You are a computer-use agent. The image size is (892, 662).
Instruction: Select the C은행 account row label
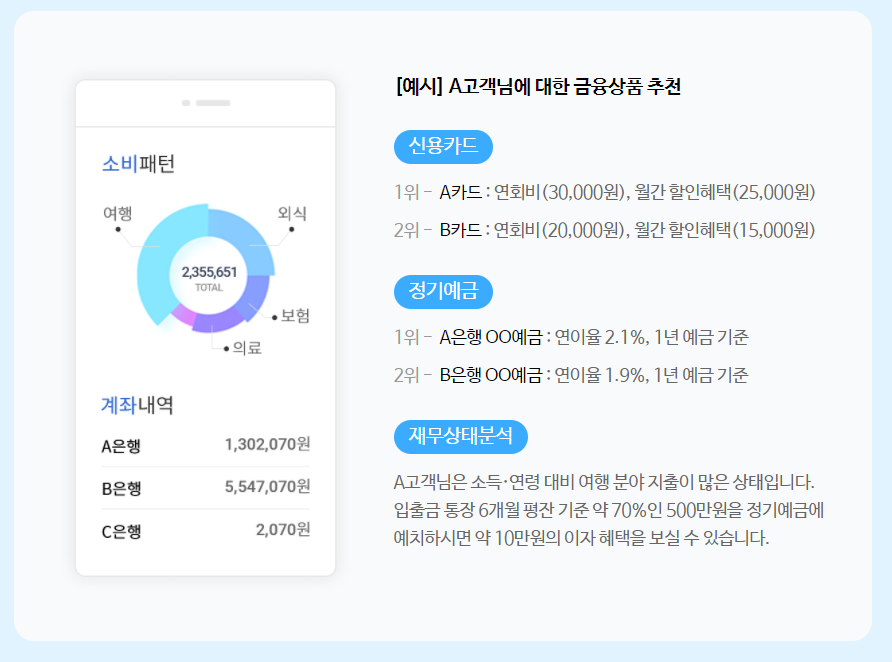pos(121,531)
